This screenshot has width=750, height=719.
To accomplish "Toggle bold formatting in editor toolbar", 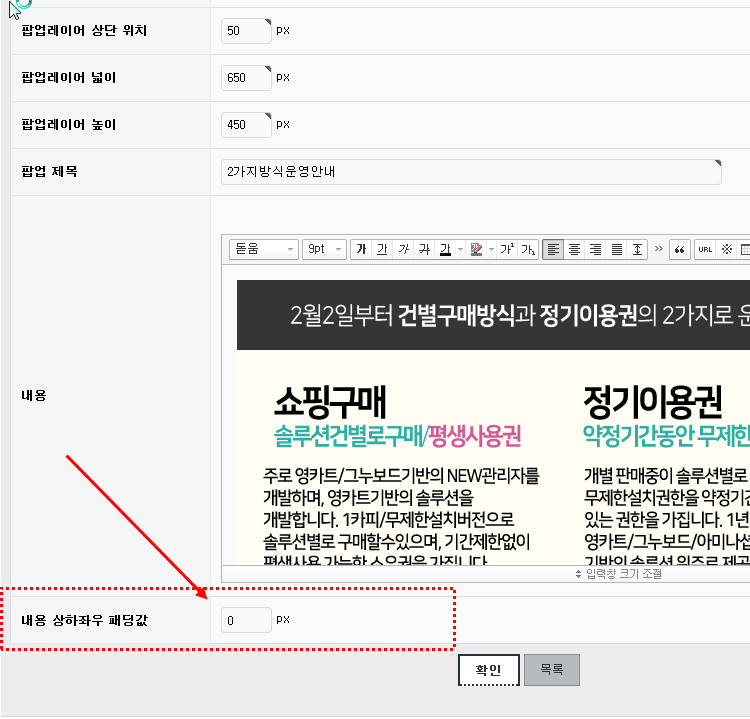I will pyautogui.click(x=361, y=249).
